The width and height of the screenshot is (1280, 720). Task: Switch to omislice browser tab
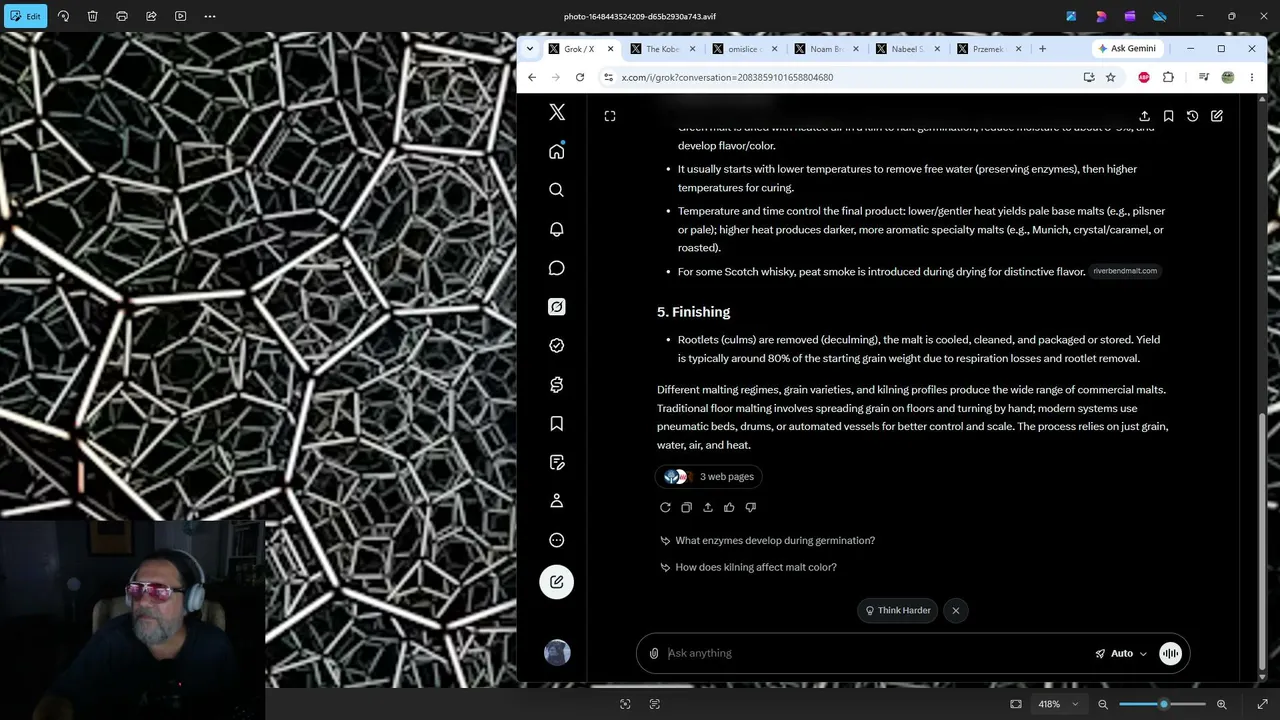[x=743, y=49]
